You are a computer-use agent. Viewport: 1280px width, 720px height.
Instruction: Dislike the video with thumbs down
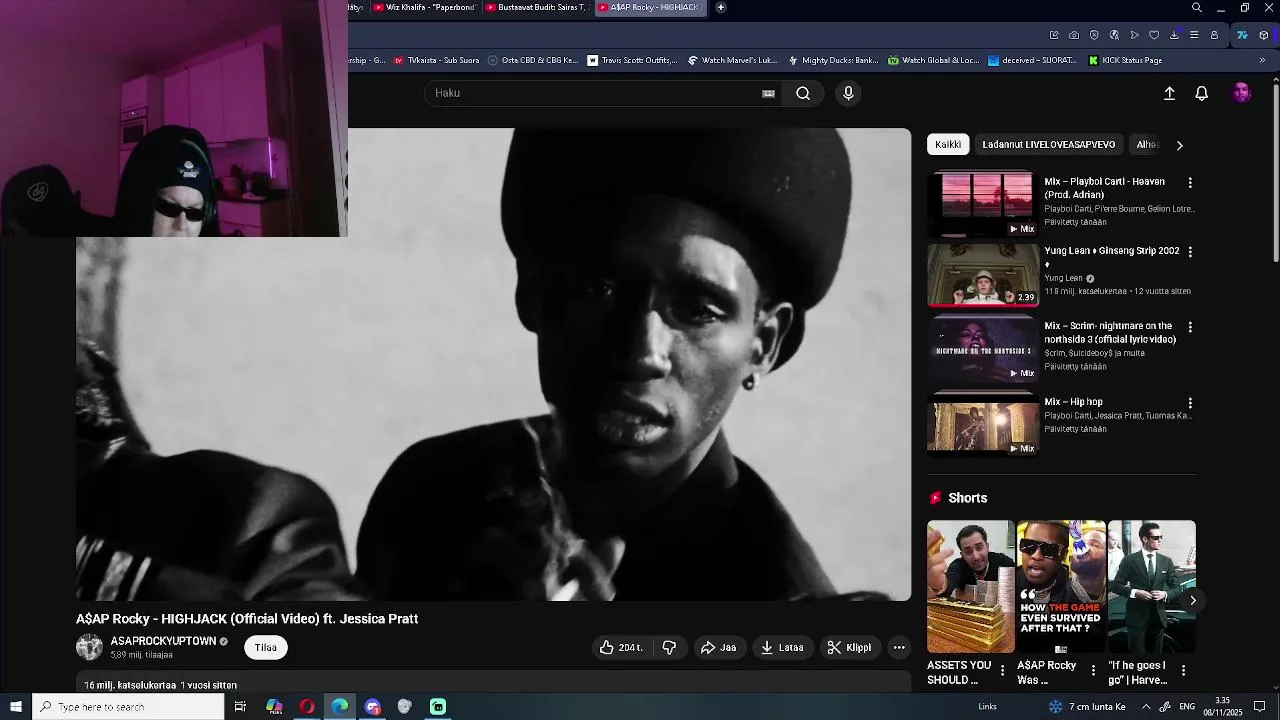[x=669, y=647]
